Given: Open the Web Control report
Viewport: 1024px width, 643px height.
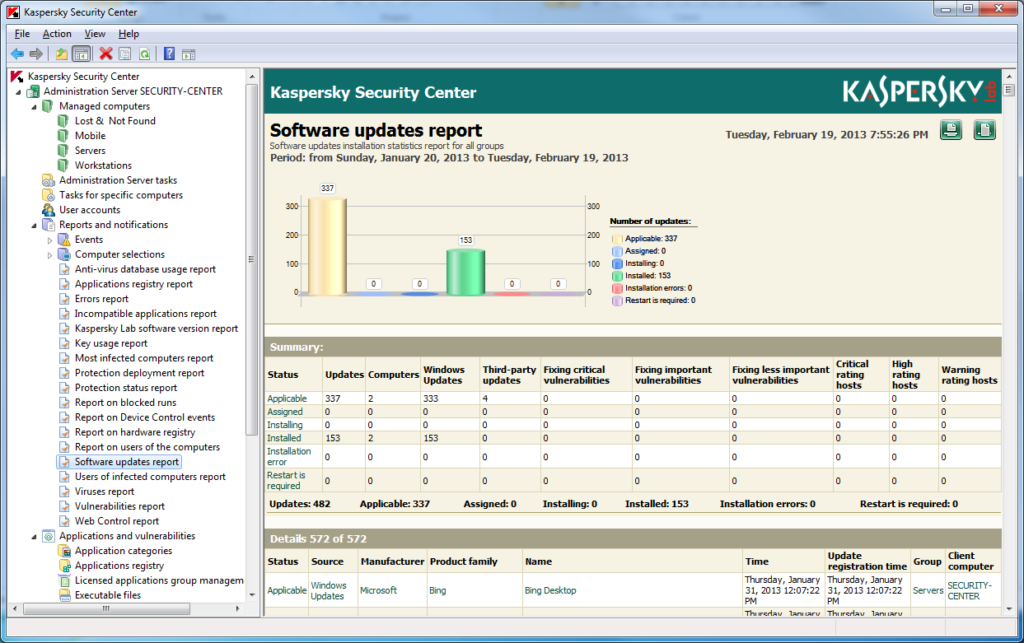Looking at the screenshot, I should (x=117, y=521).
